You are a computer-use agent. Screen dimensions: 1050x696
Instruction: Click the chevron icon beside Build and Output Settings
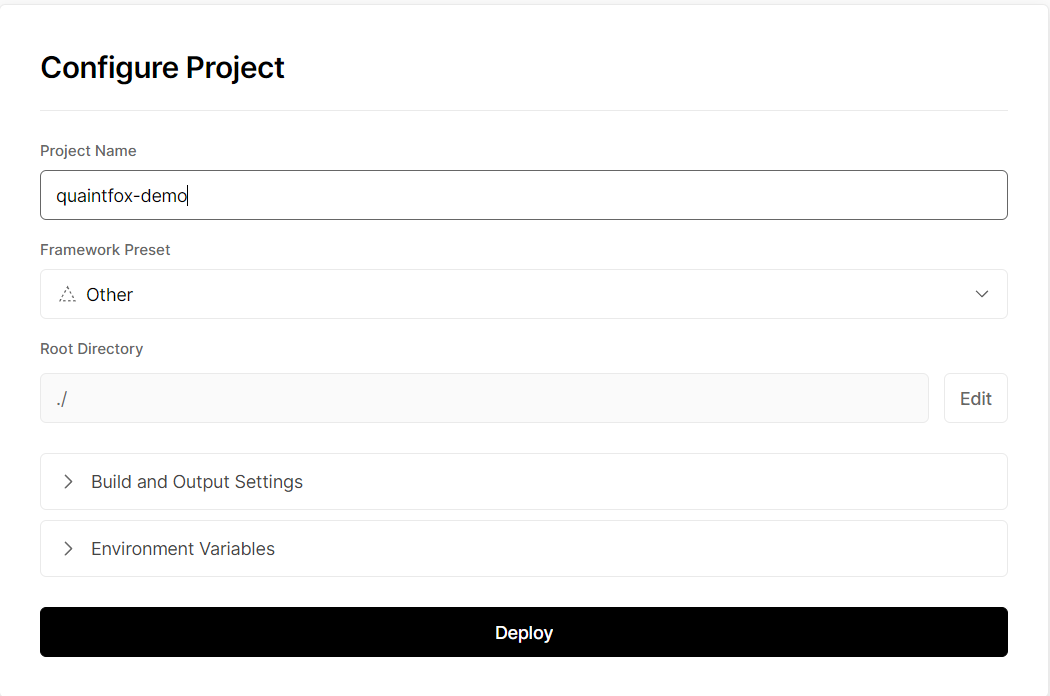click(x=68, y=481)
